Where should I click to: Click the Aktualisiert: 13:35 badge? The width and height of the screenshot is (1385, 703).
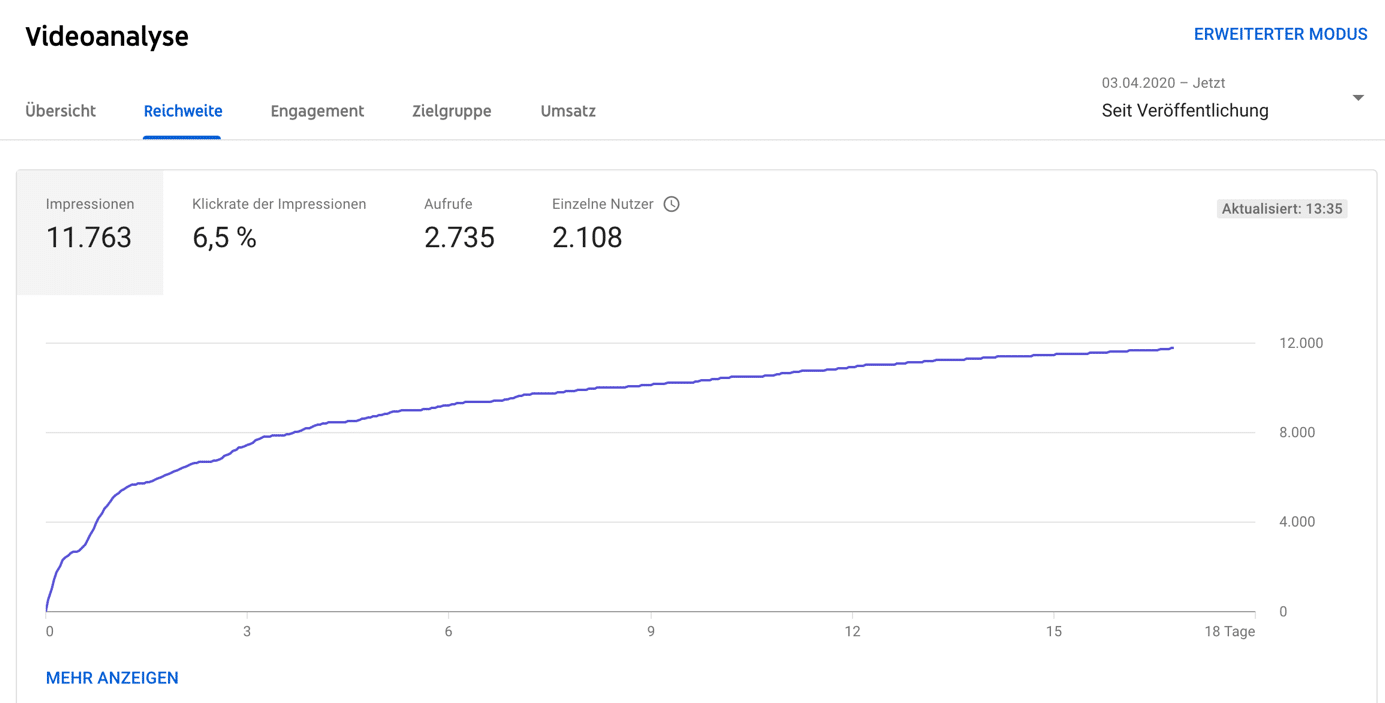coord(1282,209)
